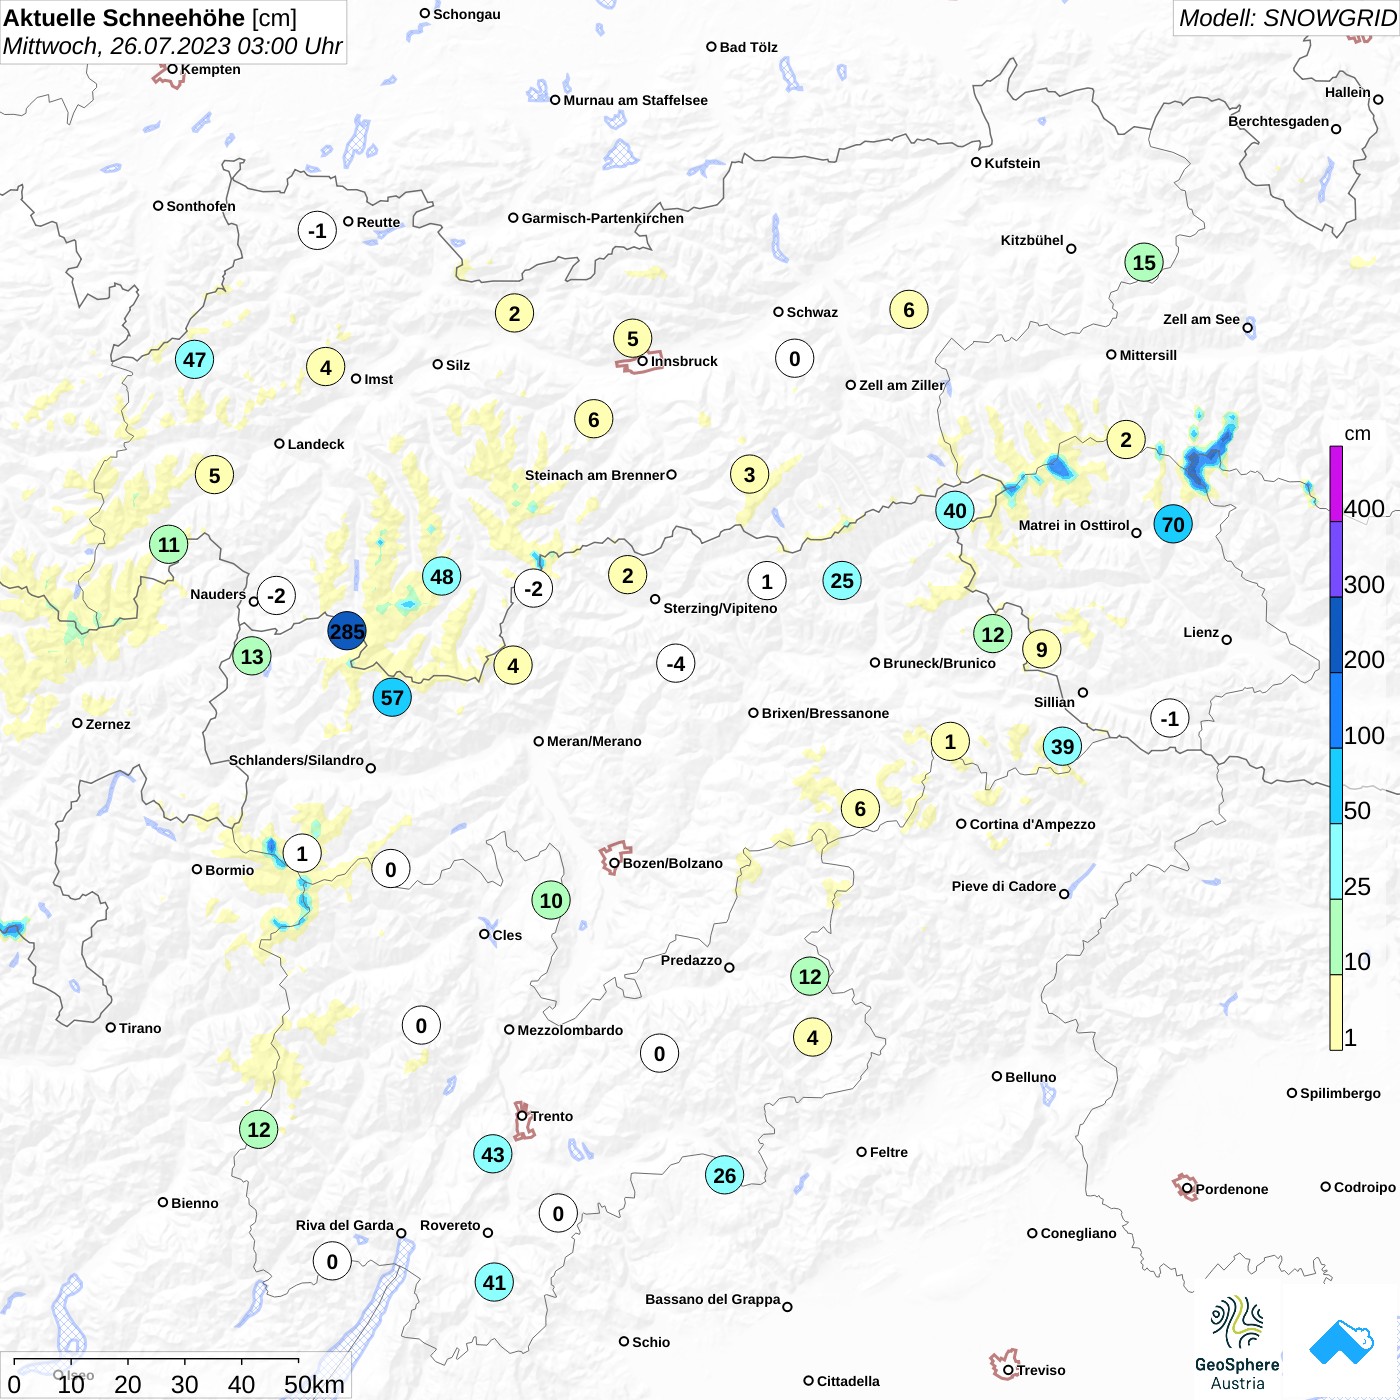Click the '50km' scale bar label
Screen dimensions: 1400x1400
pyautogui.click(x=314, y=1384)
